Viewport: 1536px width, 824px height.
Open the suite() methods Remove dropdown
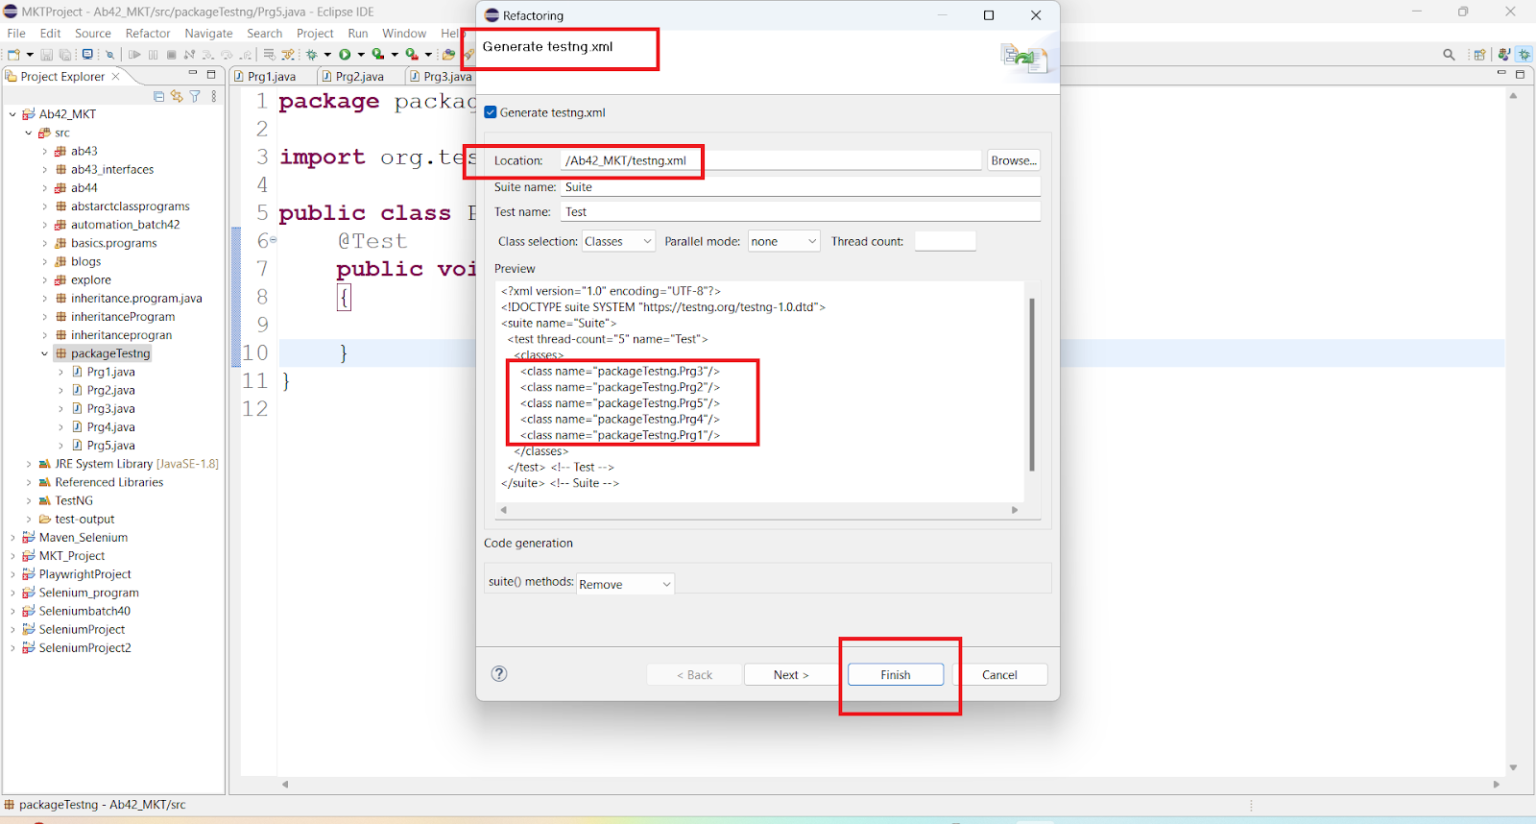click(x=625, y=584)
